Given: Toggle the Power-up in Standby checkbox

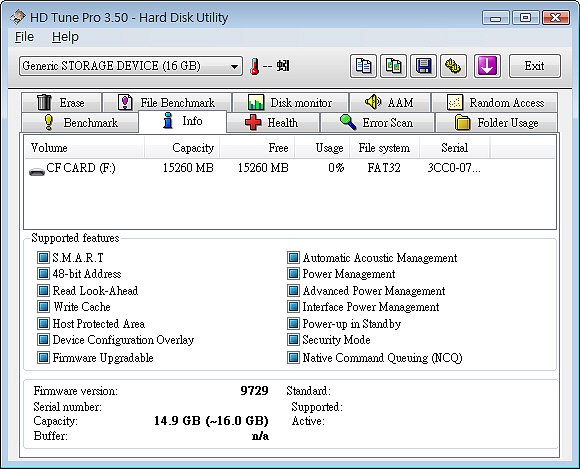Looking at the screenshot, I should point(293,323).
